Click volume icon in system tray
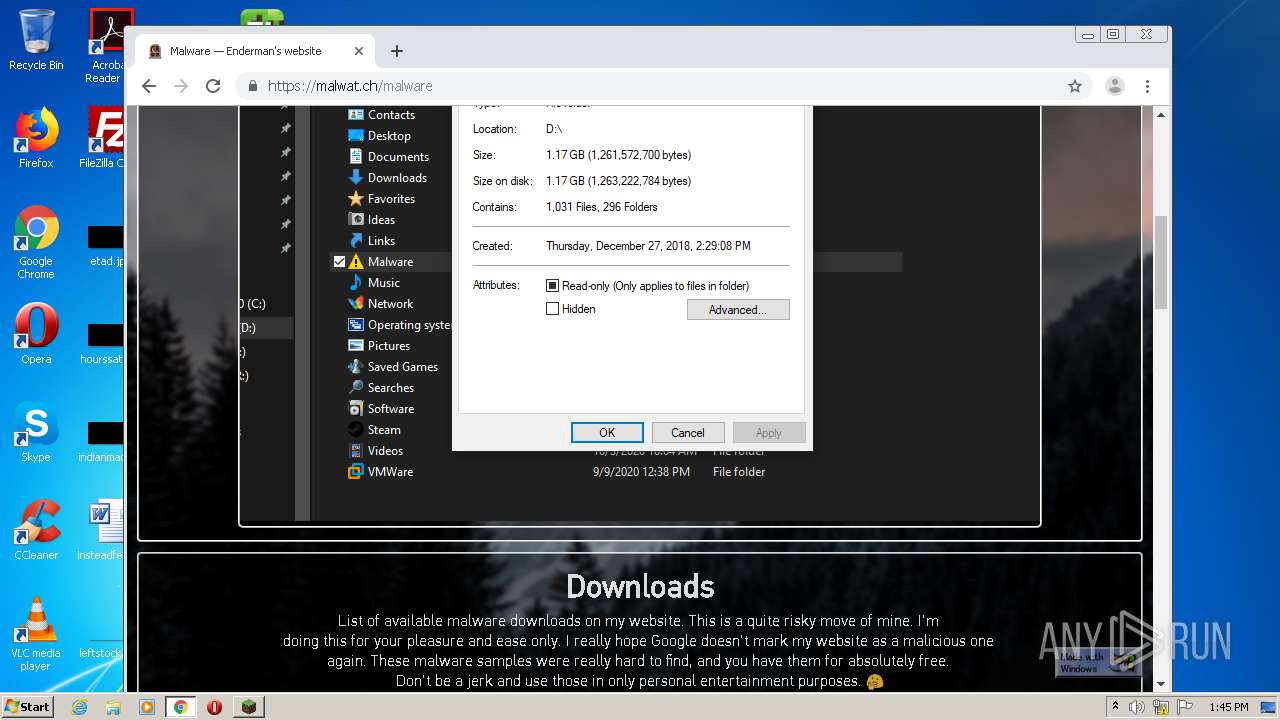The image size is (1280, 720). [1137, 707]
